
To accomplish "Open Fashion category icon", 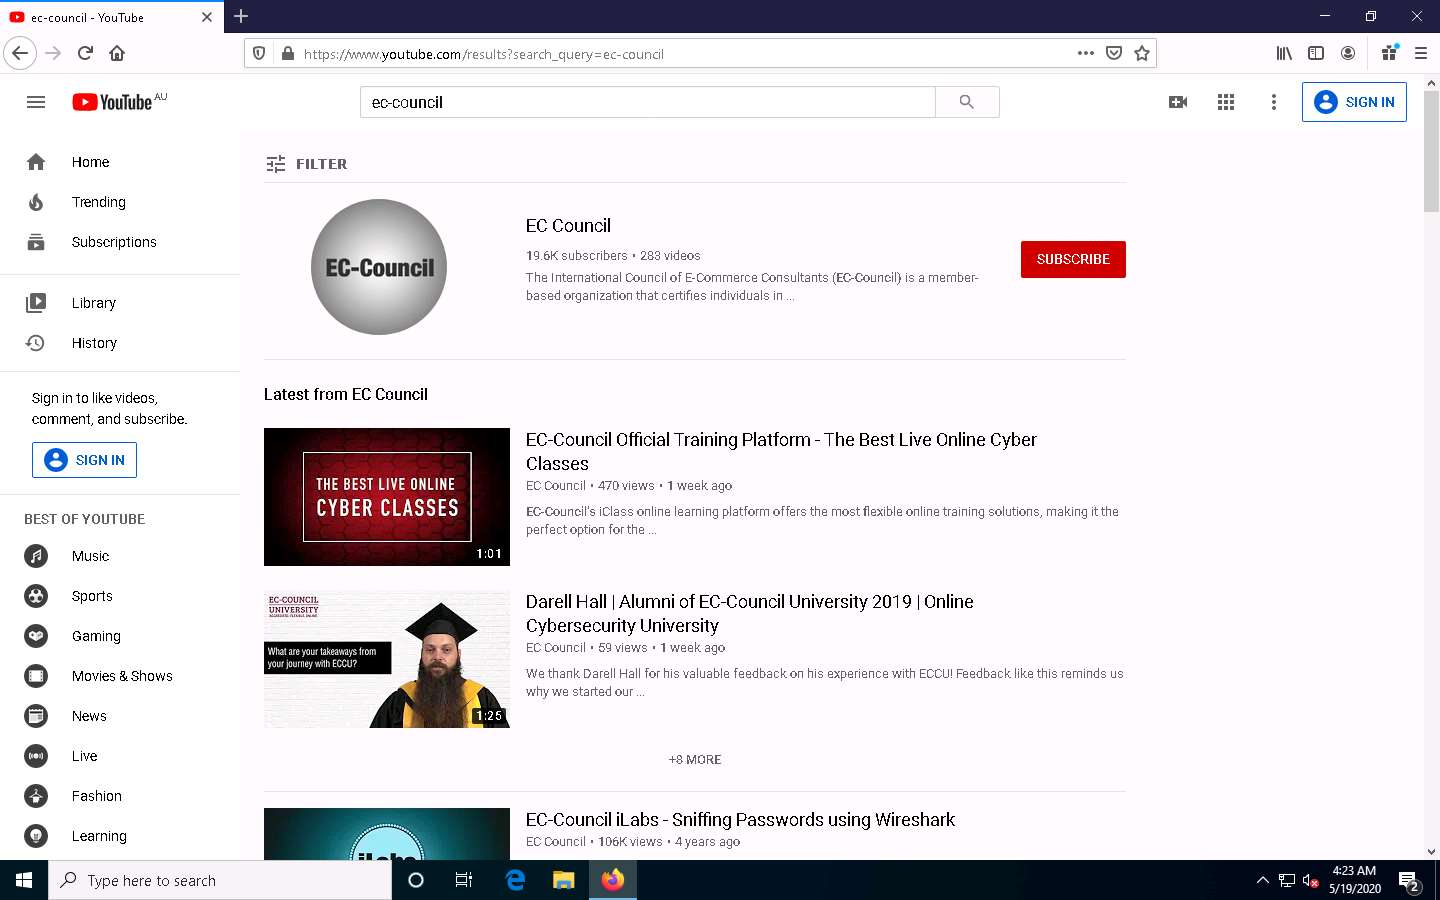I will (36, 796).
